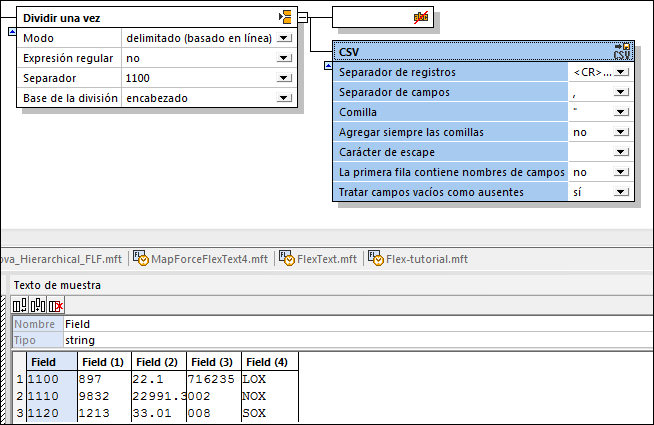This screenshot has height=425, width=654.
Task: Click the CSV type icon in the CSV header
Action: click(x=622, y=51)
